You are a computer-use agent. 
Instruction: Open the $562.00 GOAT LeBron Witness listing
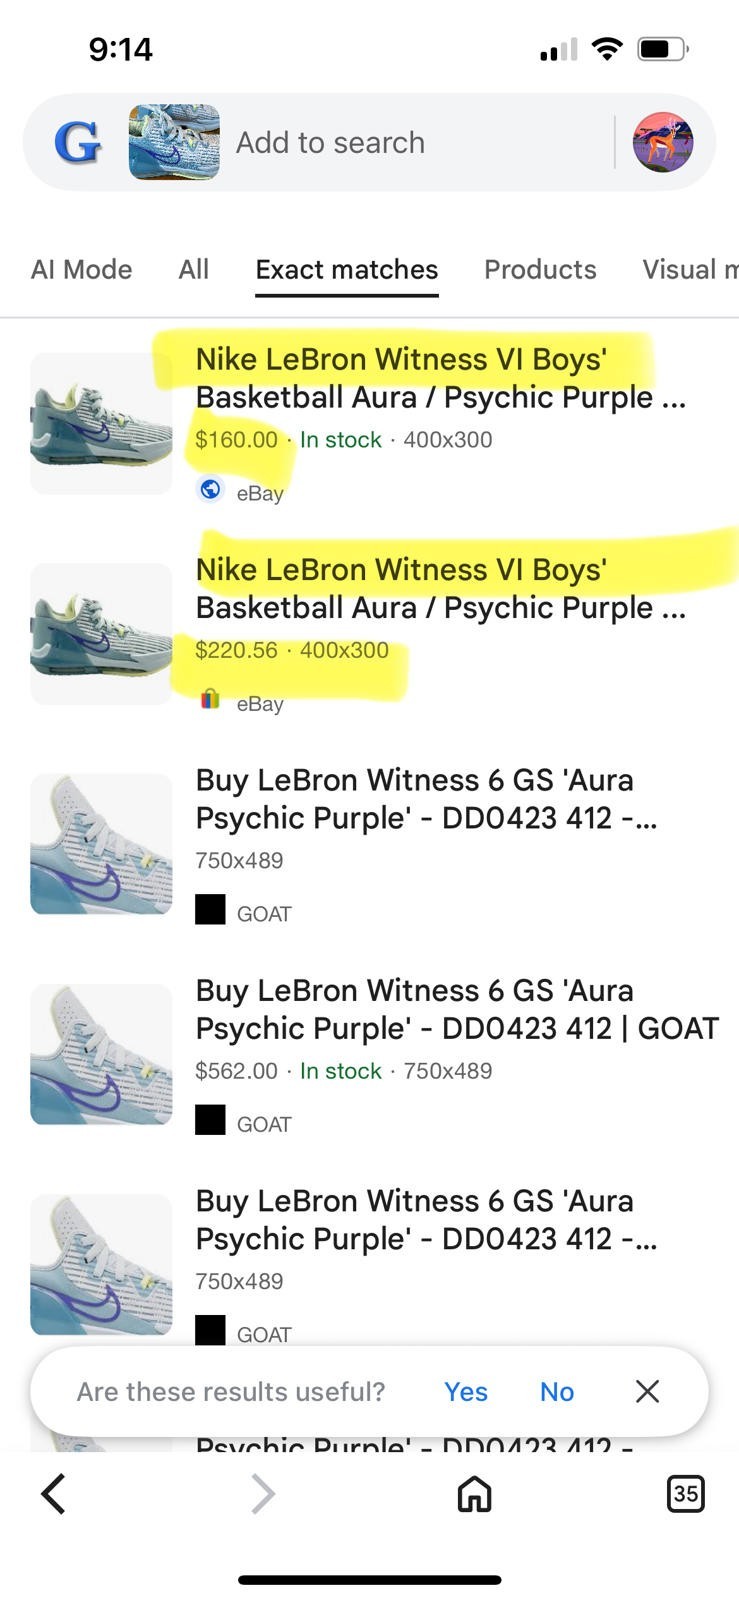pyautogui.click(x=456, y=1009)
